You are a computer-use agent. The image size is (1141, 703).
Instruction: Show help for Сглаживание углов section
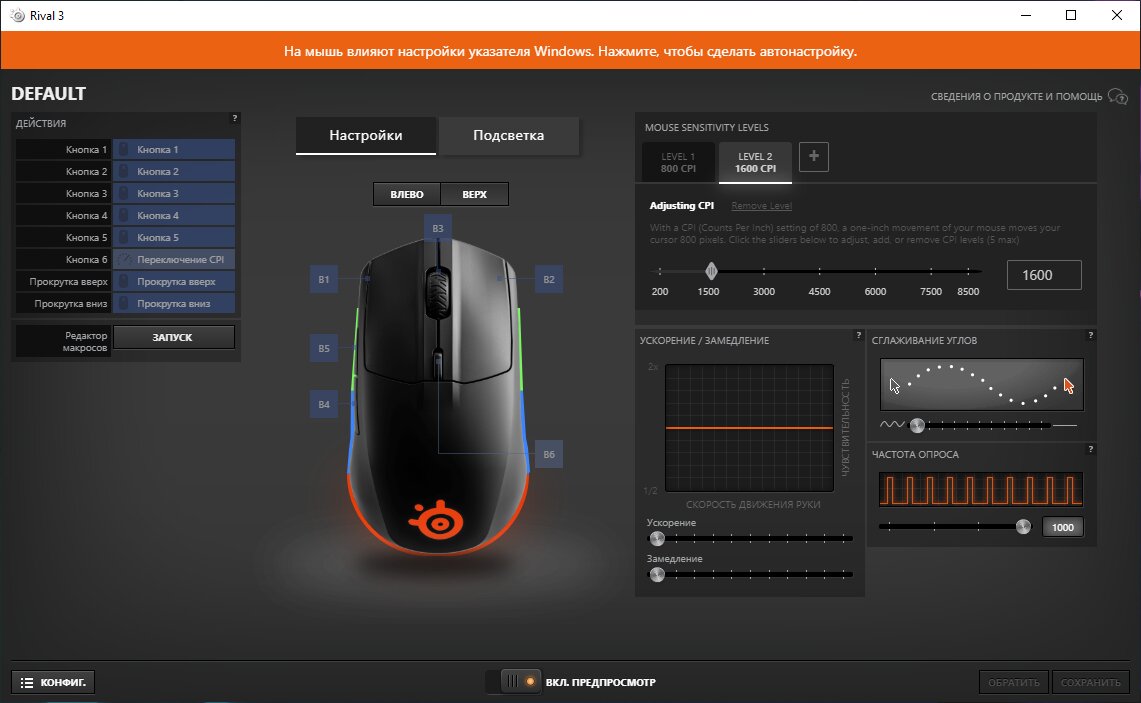(x=1090, y=335)
